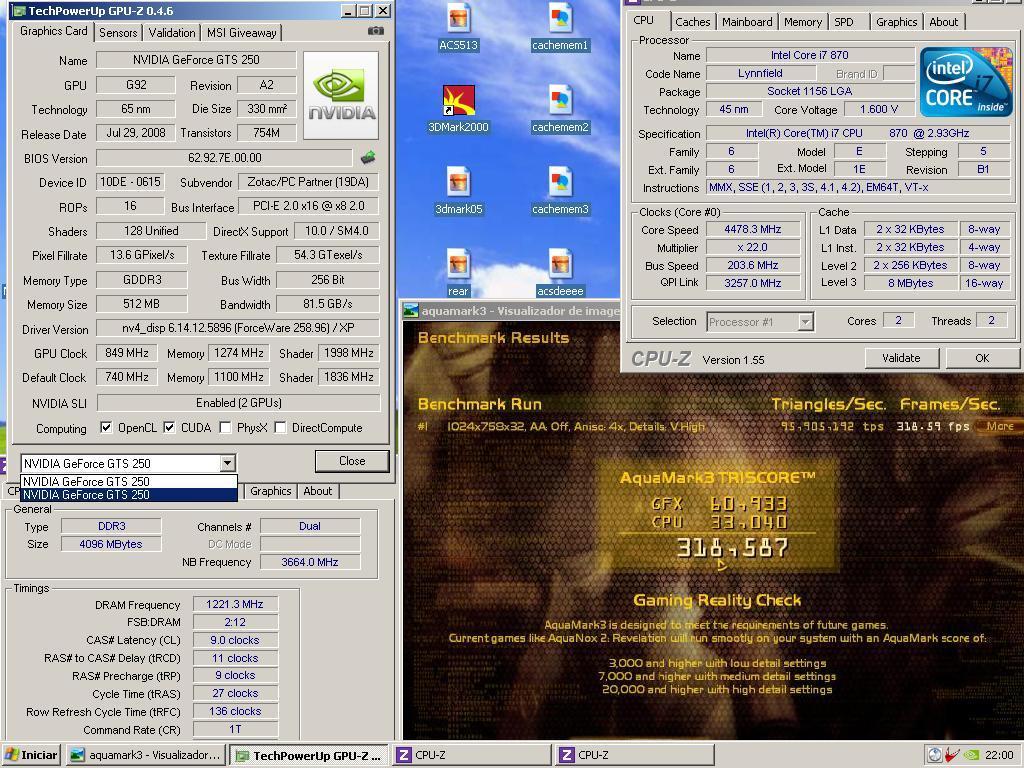
Task: Click the NVIDIA SLI field Enabled (2 GPUs)
Action: (x=238, y=403)
